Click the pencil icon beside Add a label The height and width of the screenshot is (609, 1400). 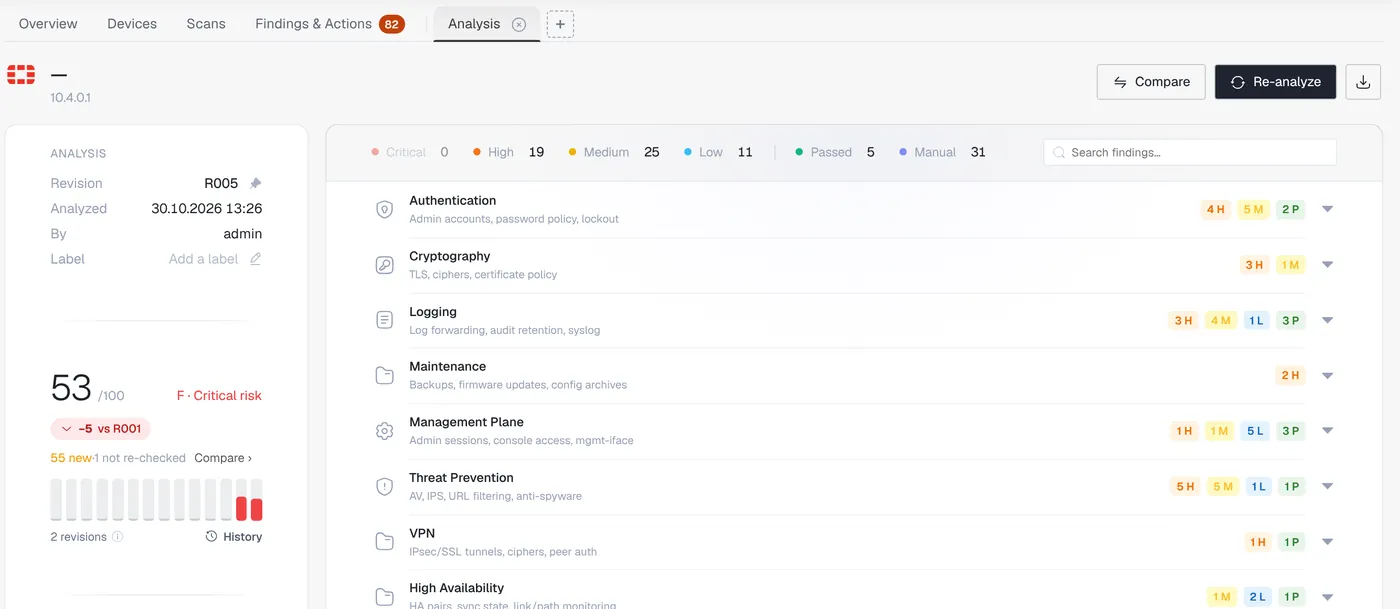[255, 259]
